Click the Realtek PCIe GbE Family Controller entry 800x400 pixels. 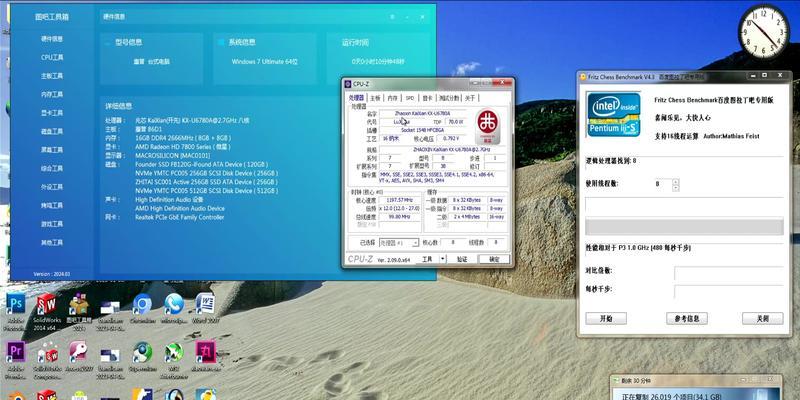180,217
